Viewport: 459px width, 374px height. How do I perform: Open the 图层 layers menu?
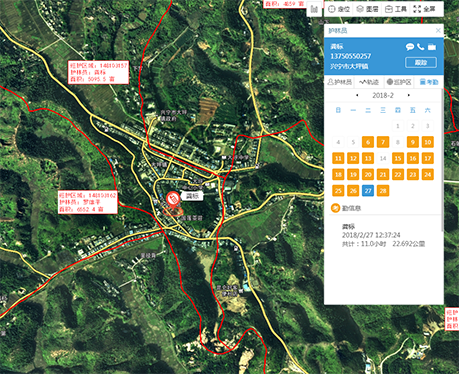tap(367, 9)
